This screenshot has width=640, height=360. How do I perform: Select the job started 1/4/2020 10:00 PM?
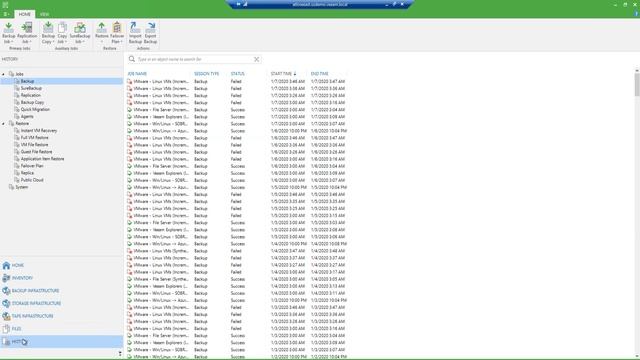point(238,244)
